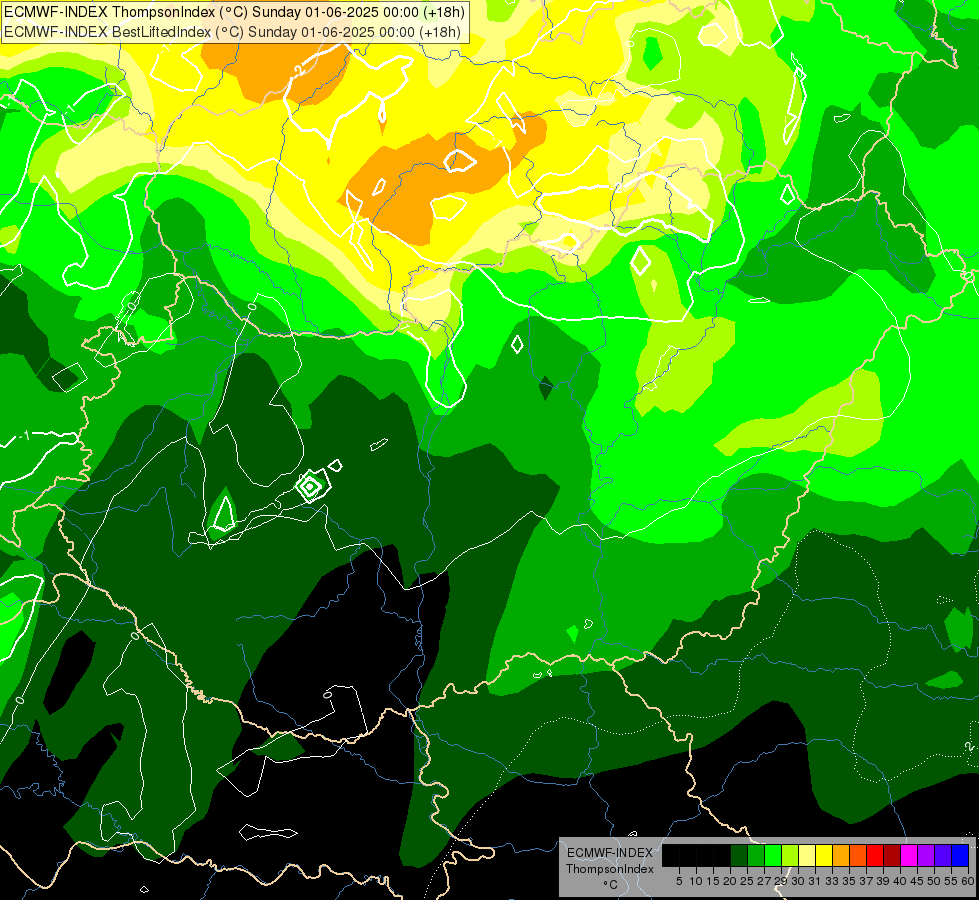
Task: Click the dark green legend swatch
Action: click(739, 855)
